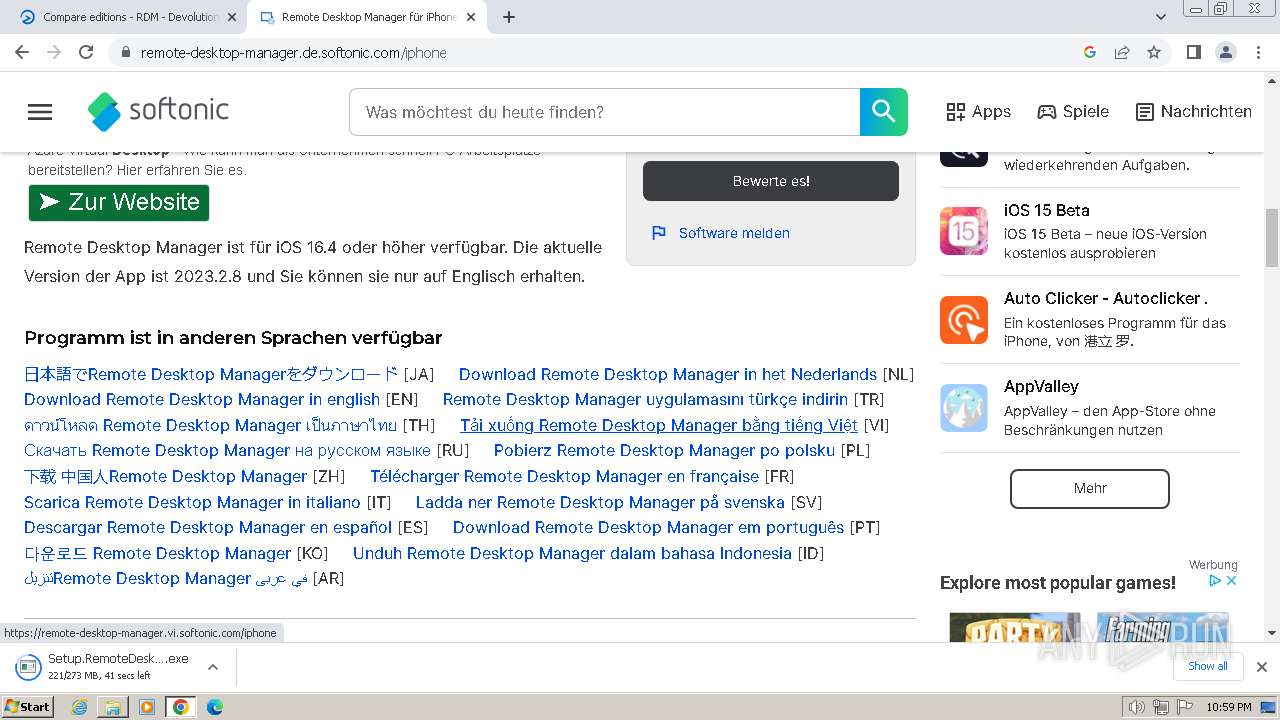The height and width of the screenshot is (720, 1280).
Task: Open the Apps section
Action: coord(978,112)
